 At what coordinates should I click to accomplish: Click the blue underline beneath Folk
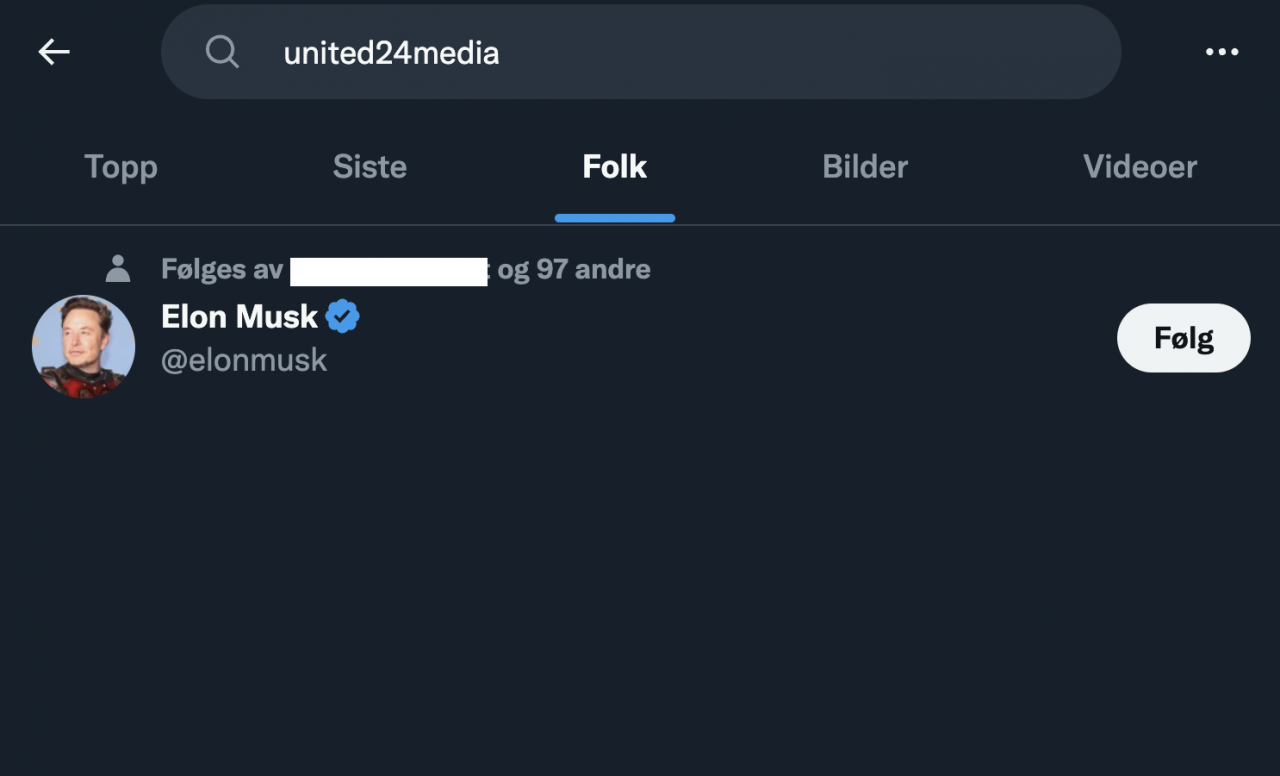click(614, 218)
